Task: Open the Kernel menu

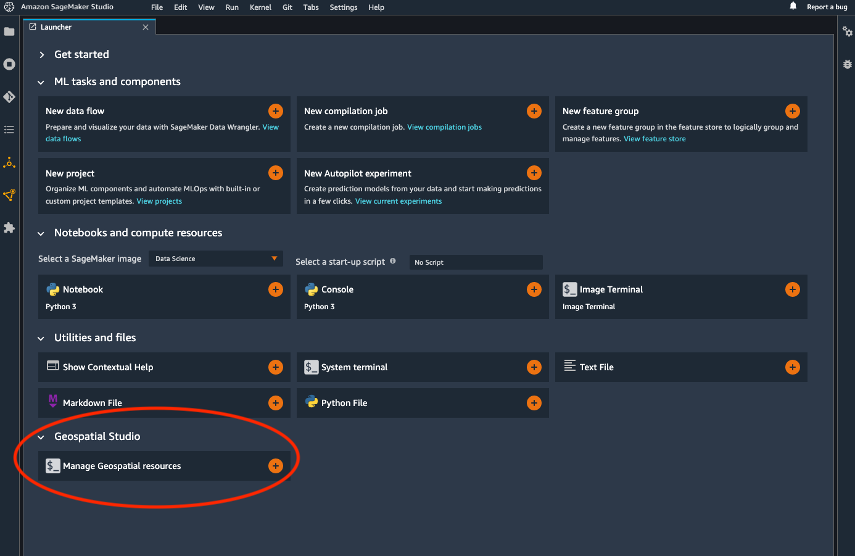Action: [x=260, y=7]
